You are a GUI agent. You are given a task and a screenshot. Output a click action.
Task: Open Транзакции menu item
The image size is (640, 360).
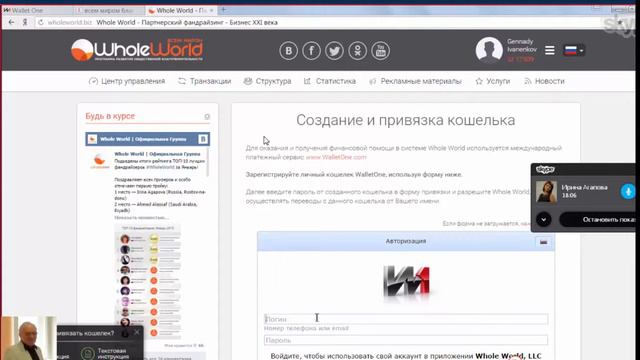(204, 81)
